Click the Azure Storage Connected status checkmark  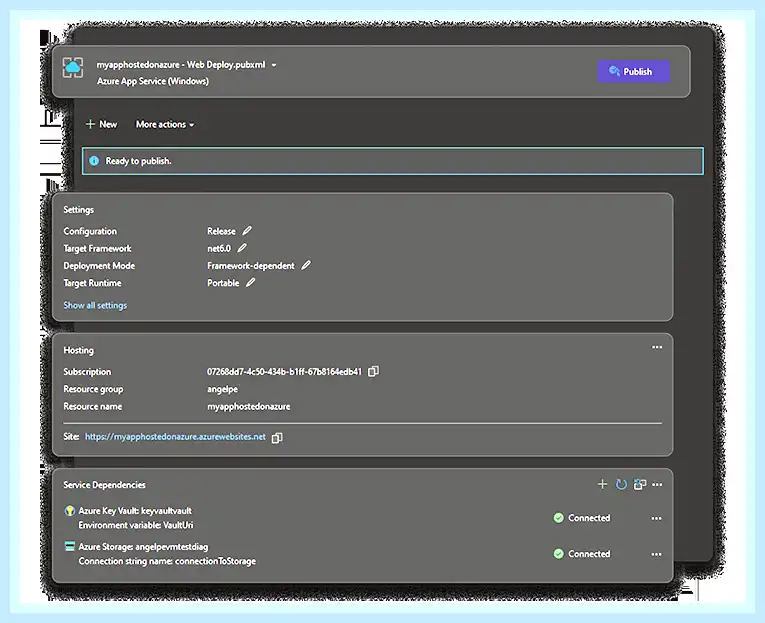(559, 554)
